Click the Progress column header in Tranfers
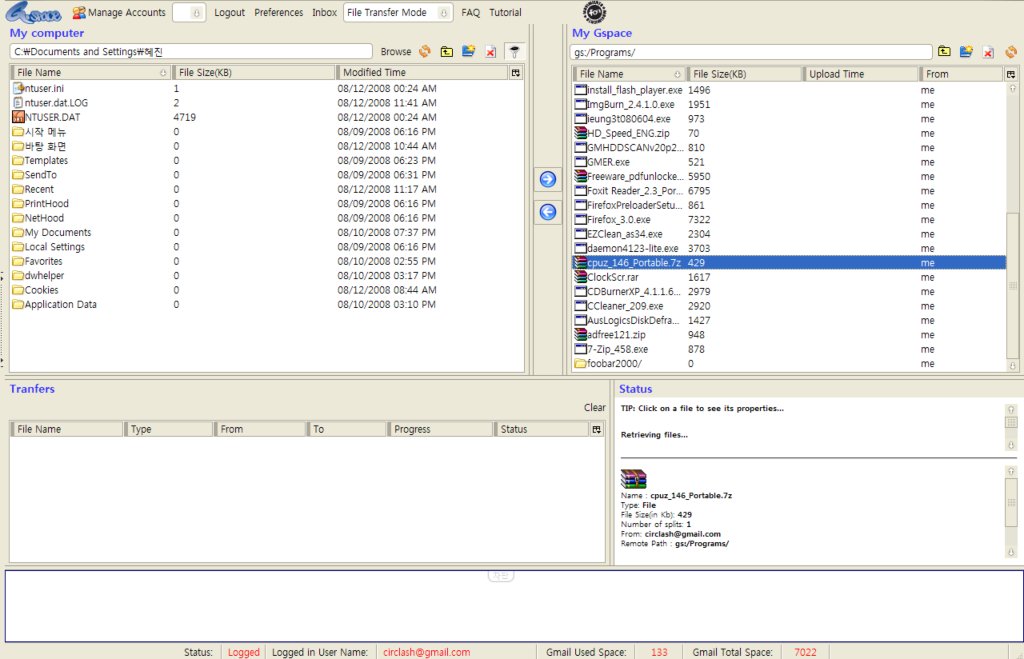 pyautogui.click(x=440, y=429)
